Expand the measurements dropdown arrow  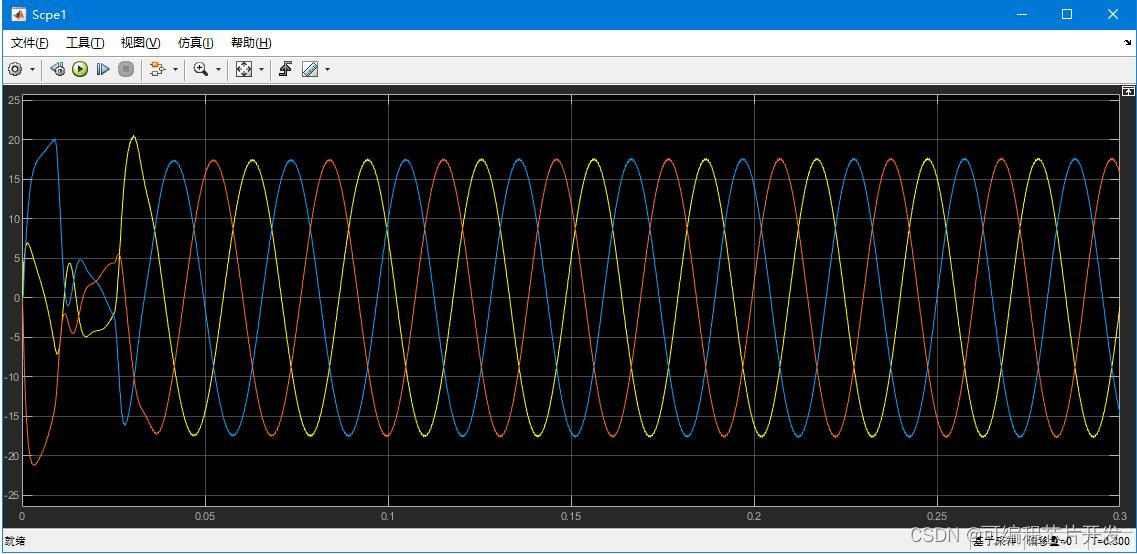pos(328,70)
